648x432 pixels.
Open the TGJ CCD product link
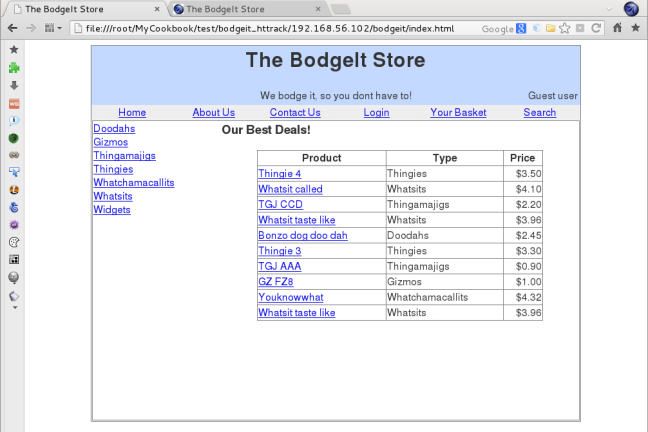click(280, 205)
